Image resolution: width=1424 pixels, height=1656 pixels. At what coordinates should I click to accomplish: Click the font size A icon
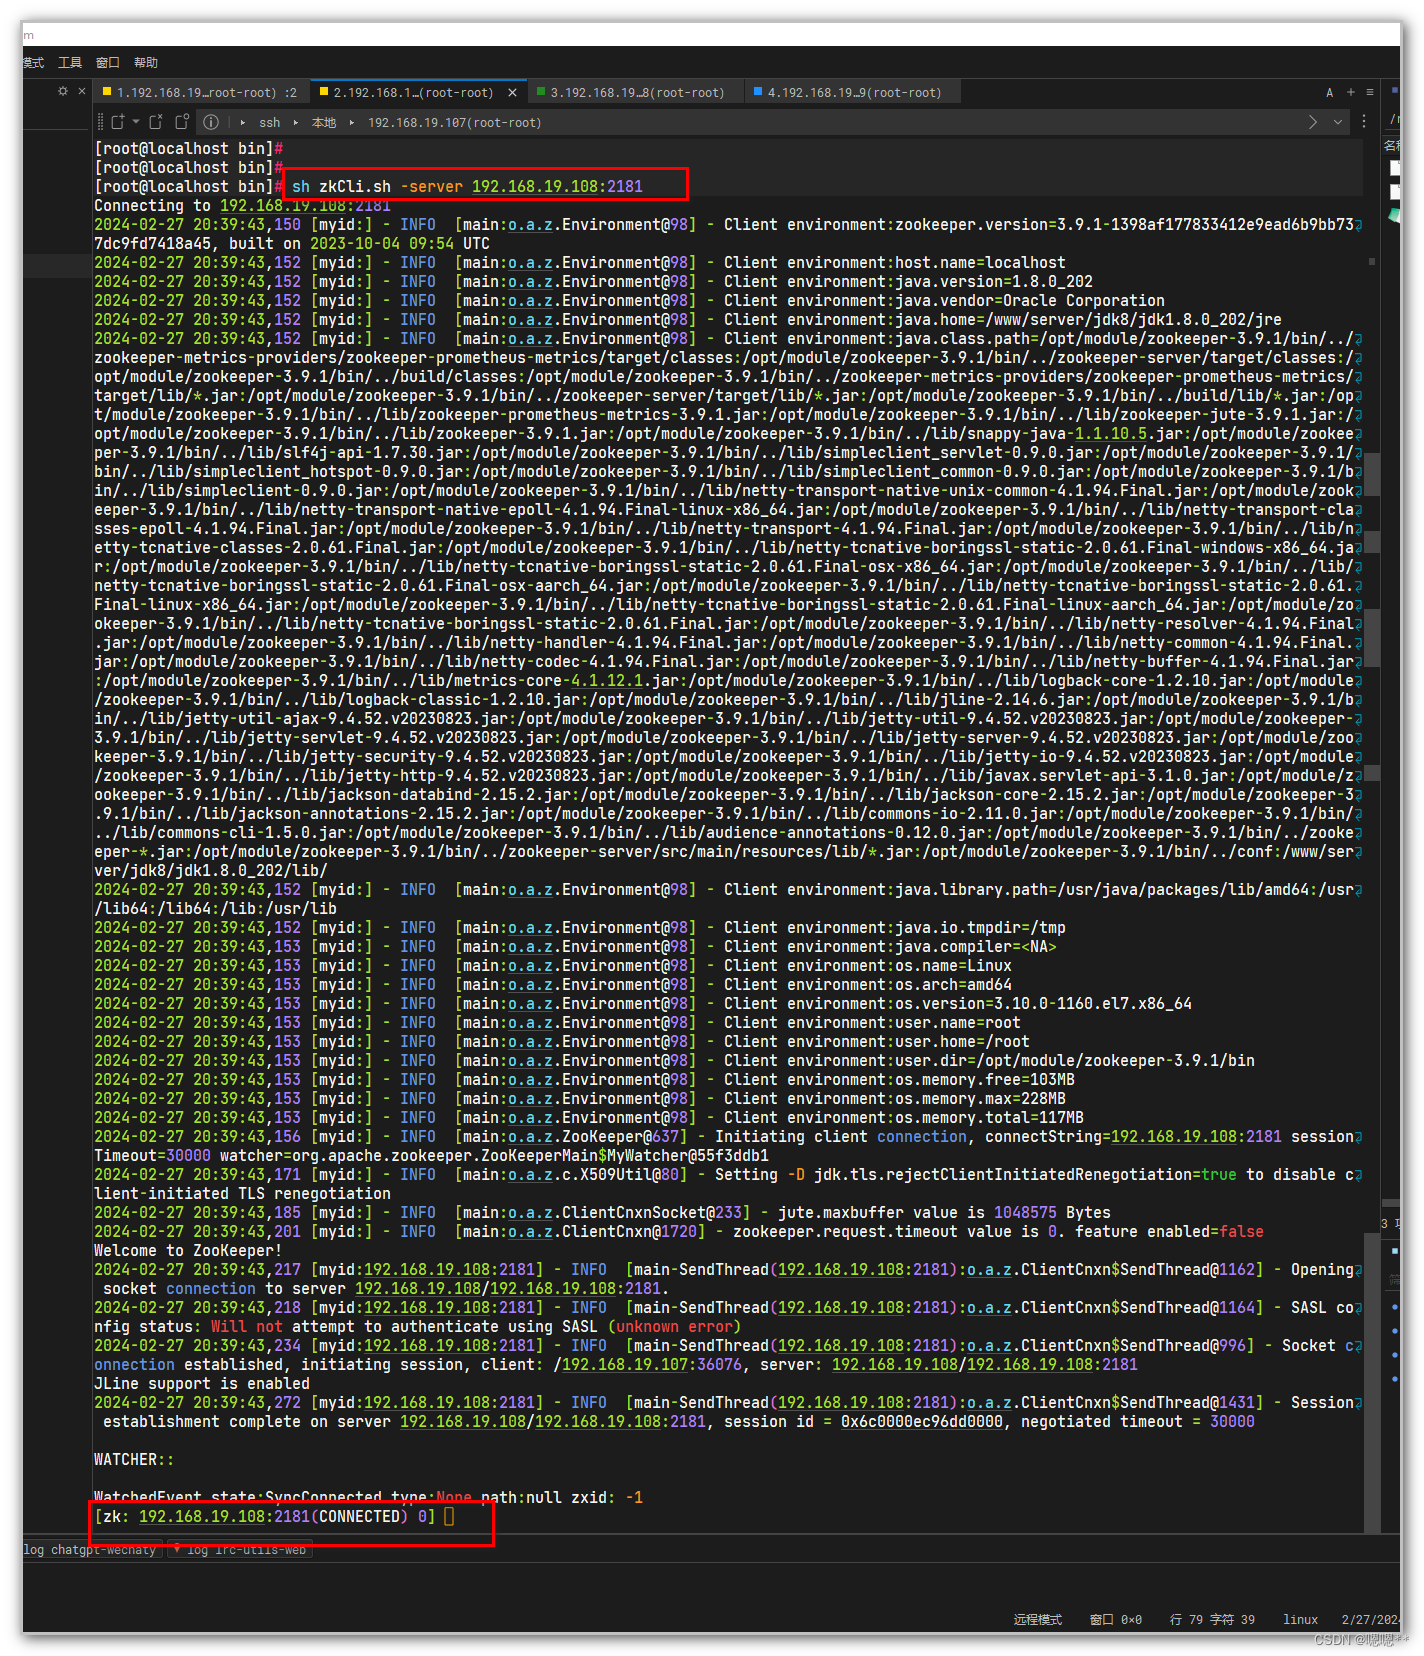click(1329, 92)
